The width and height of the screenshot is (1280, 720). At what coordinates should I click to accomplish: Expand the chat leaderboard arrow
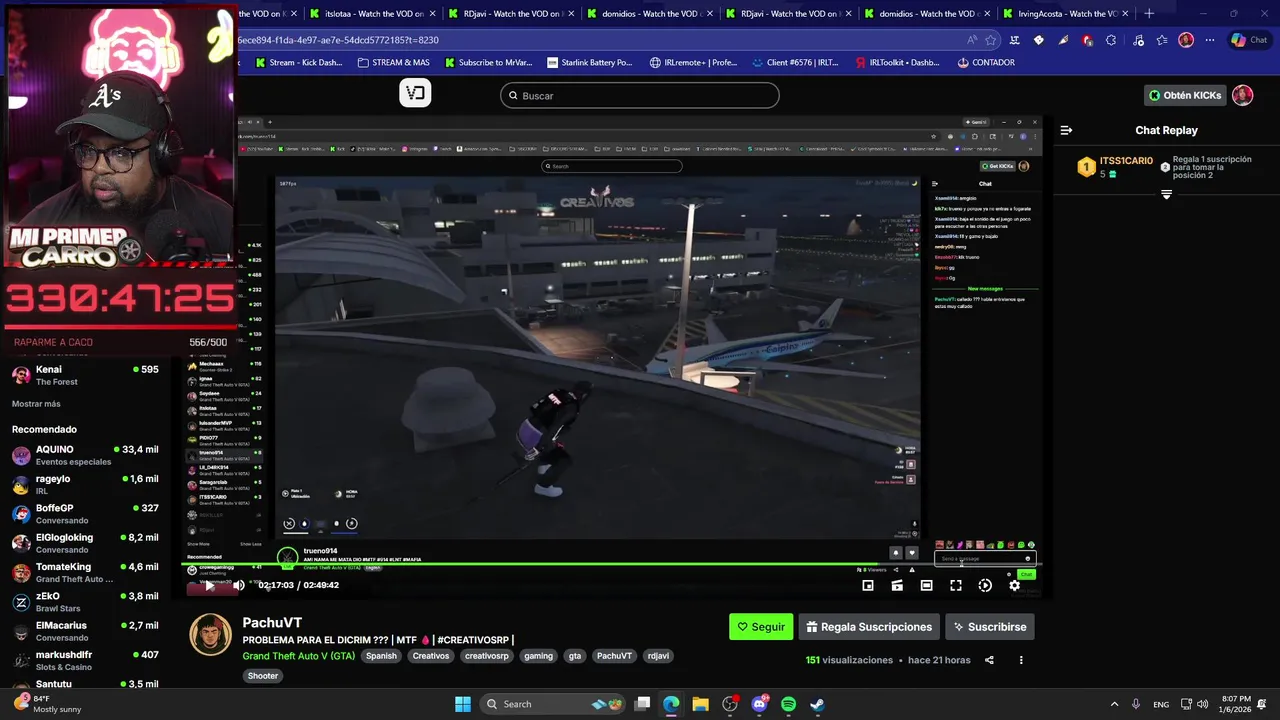[1166, 195]
